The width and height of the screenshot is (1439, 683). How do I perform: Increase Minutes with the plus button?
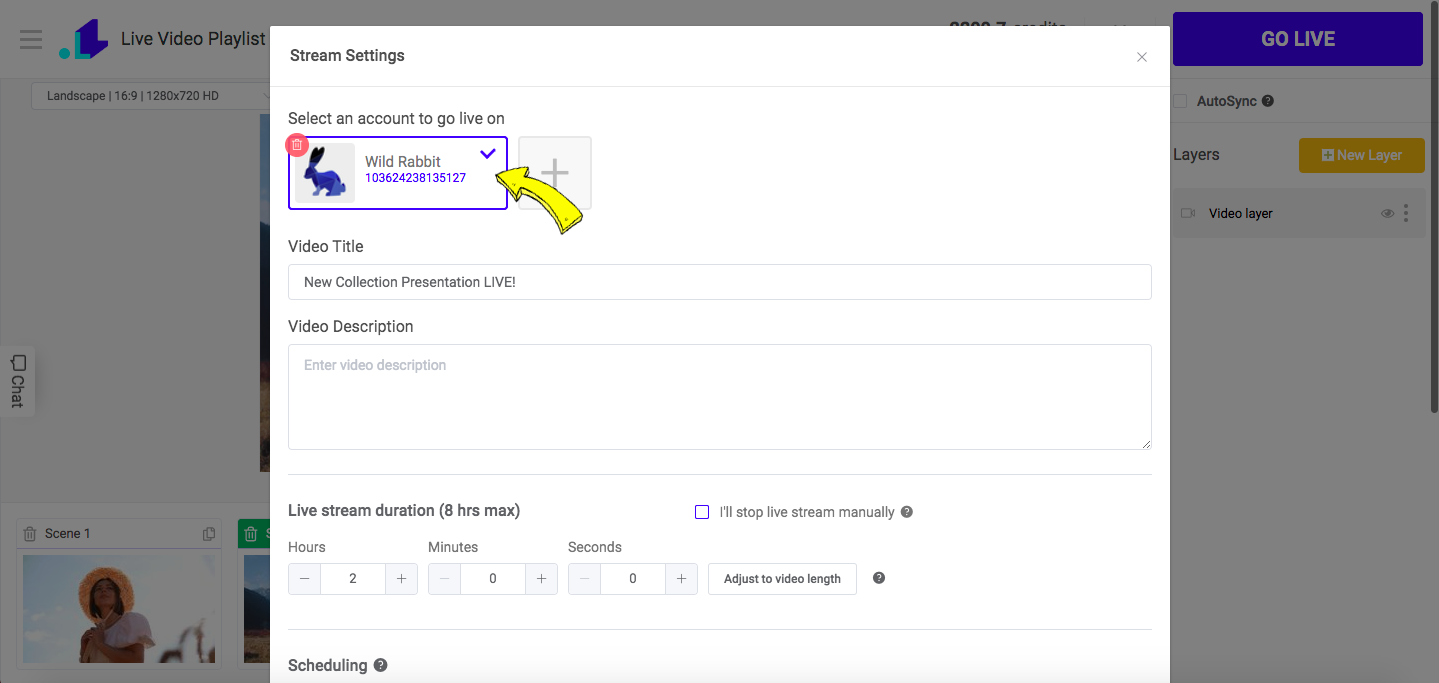[x=541, y=578]
